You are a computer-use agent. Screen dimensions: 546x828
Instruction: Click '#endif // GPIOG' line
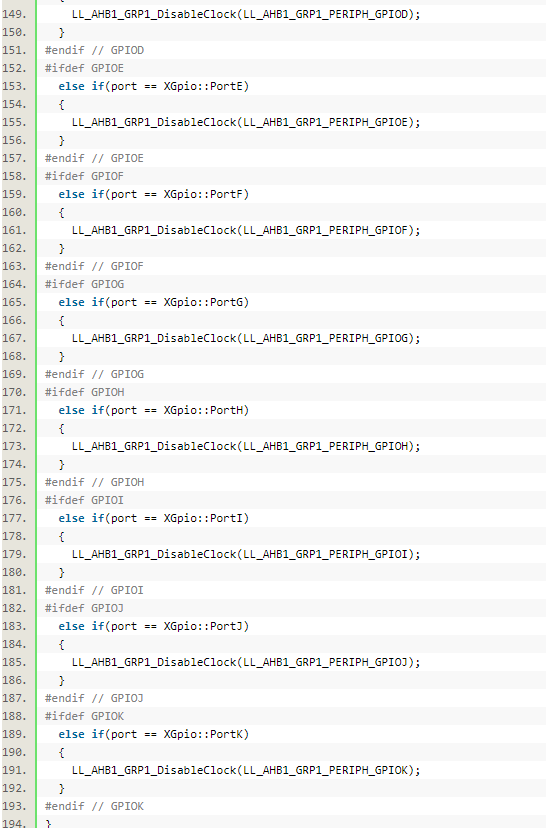(x=95, y=374)
